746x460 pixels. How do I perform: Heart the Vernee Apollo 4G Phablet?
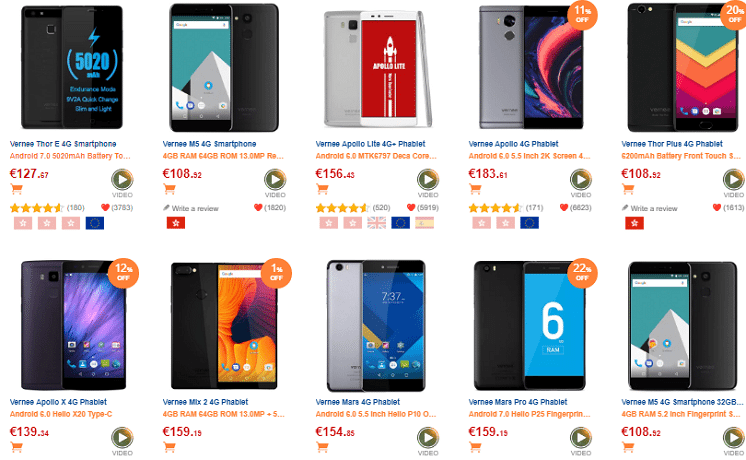(564, 207)
